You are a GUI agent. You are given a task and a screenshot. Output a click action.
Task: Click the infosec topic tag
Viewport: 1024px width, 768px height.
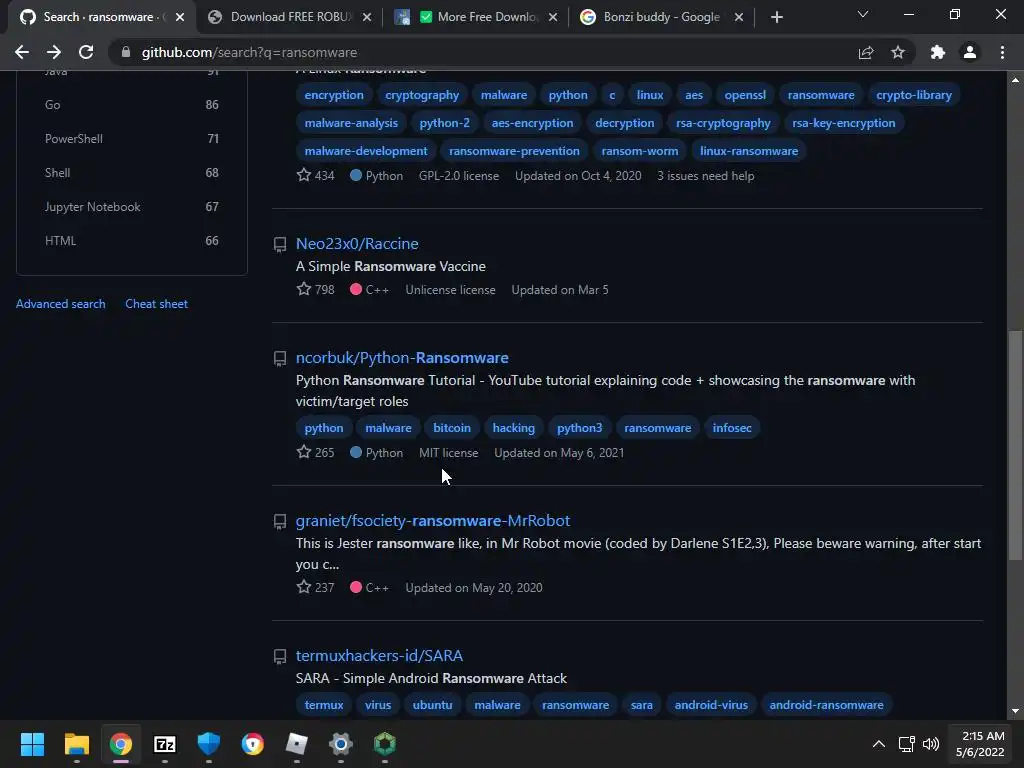point(732,428)
